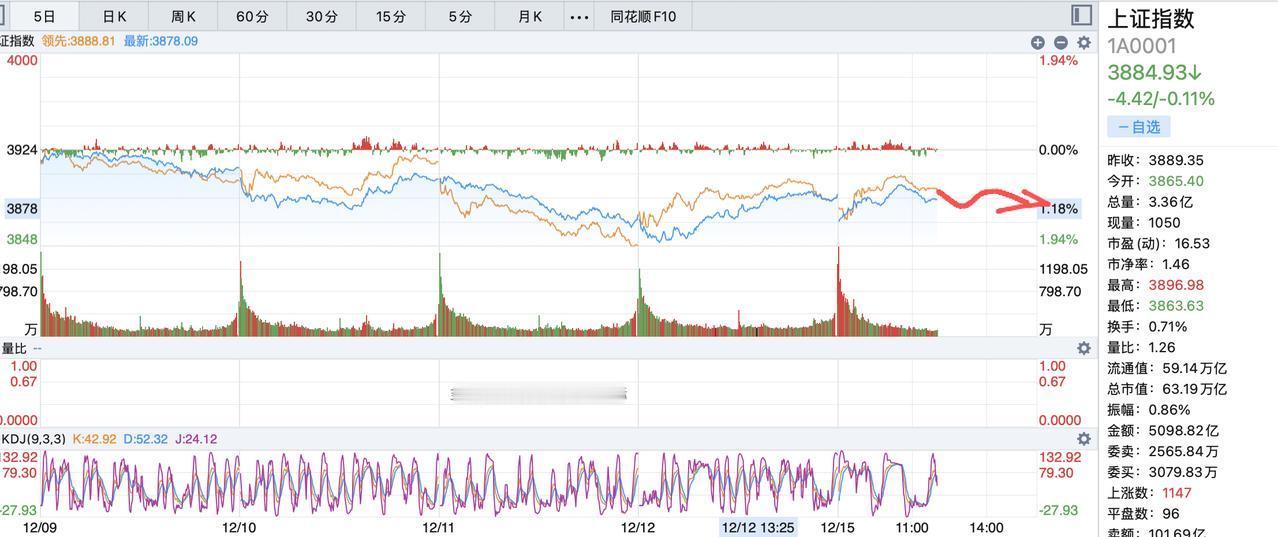
Task: Expand more periods with the ··· button
Action: point(579,16)
